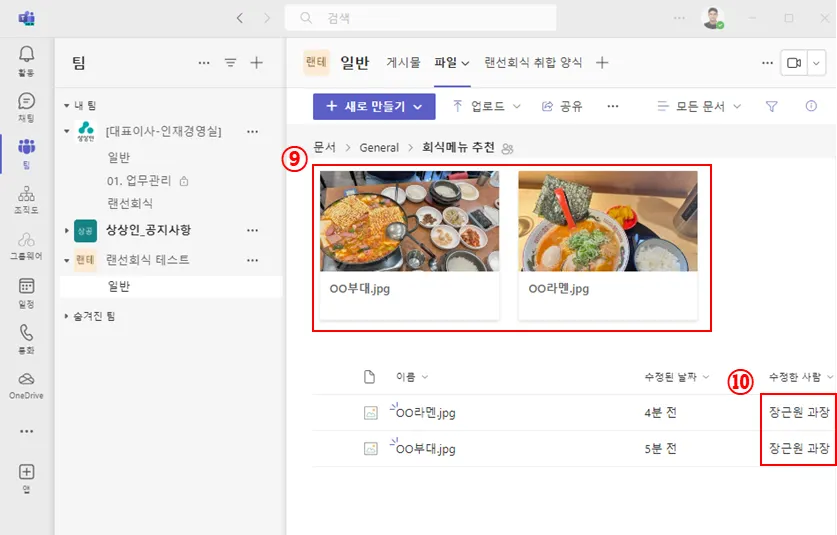The width and height of the screenshot is (837, 535).
Task: Select the 랜선회식 channel
Action: tap(130, 203)
